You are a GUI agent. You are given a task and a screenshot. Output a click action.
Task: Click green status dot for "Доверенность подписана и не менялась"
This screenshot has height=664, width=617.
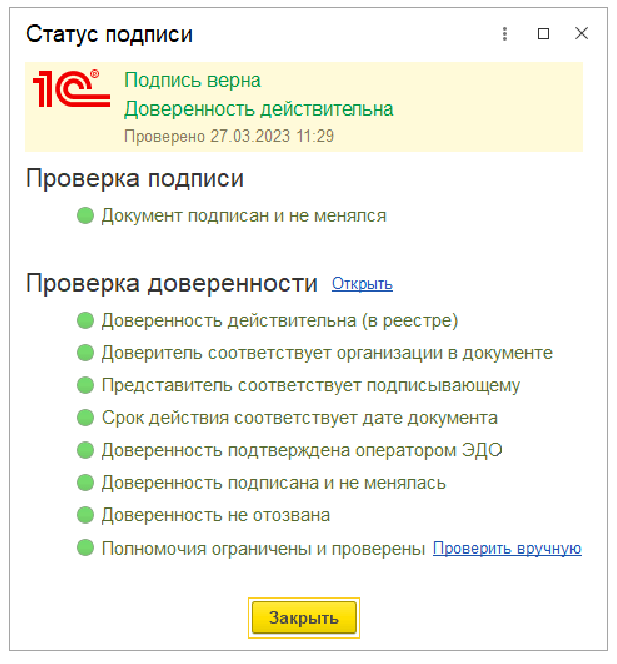coord(85,483)
